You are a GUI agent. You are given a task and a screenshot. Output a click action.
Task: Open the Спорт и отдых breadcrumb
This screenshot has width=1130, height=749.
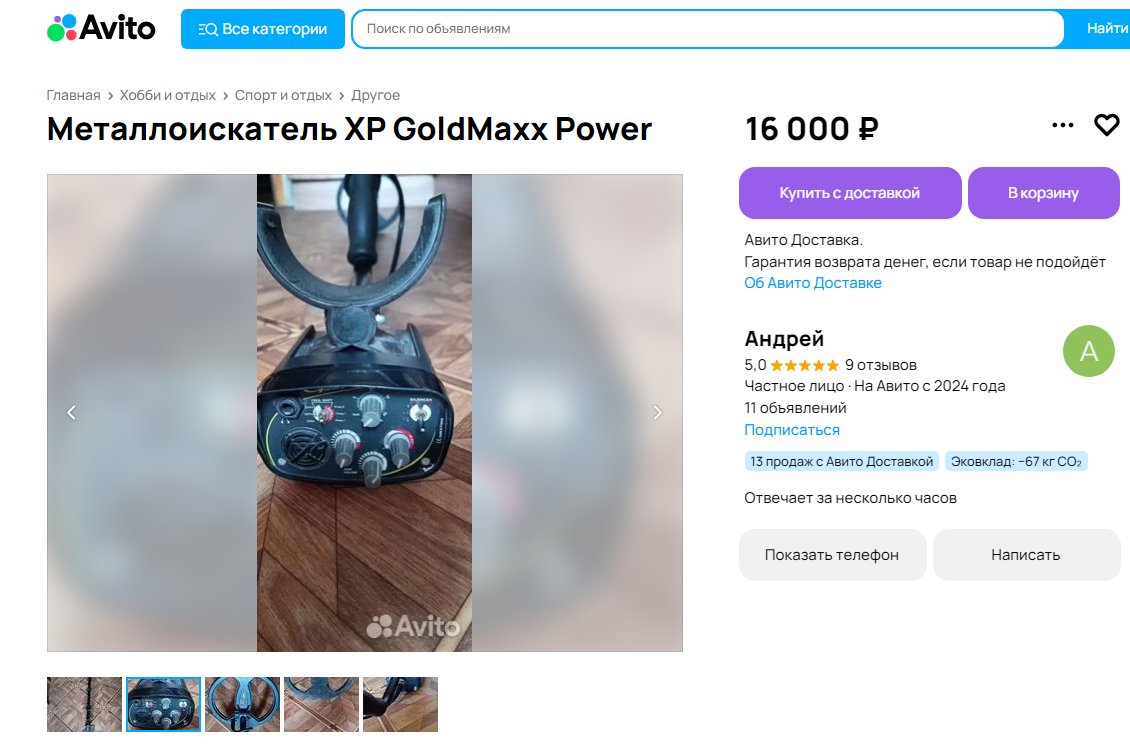point(283,95)
